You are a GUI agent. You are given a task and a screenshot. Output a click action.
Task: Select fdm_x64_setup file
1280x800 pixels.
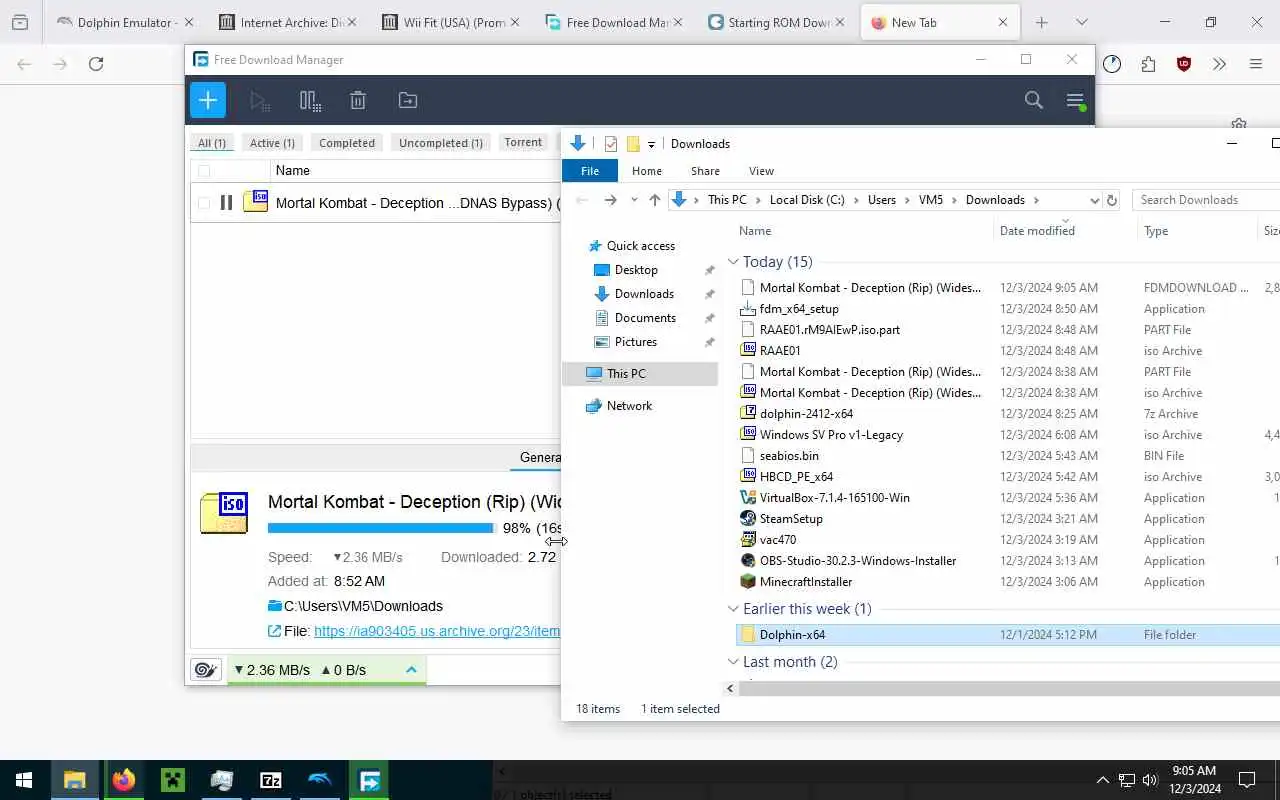click(799, 309)
